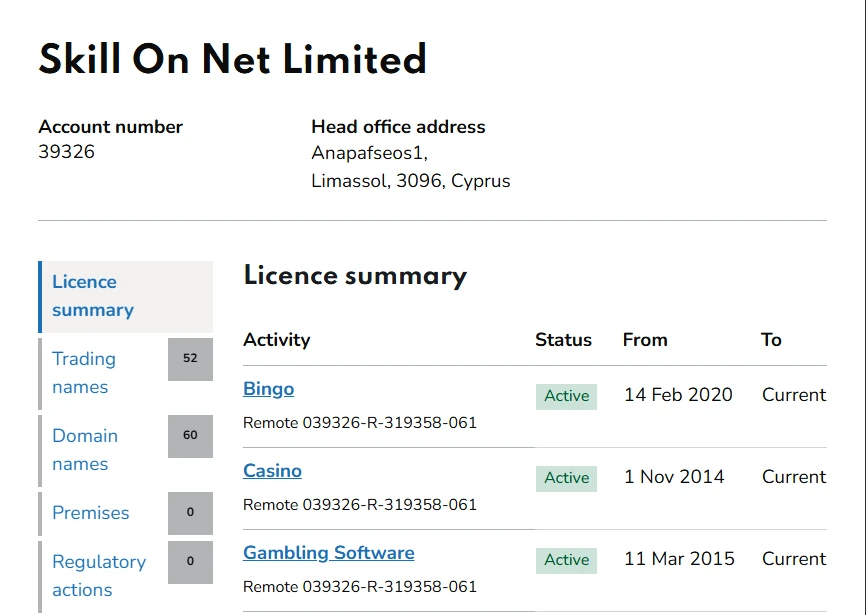Click the Licence summary section heading

click(355, 276)
